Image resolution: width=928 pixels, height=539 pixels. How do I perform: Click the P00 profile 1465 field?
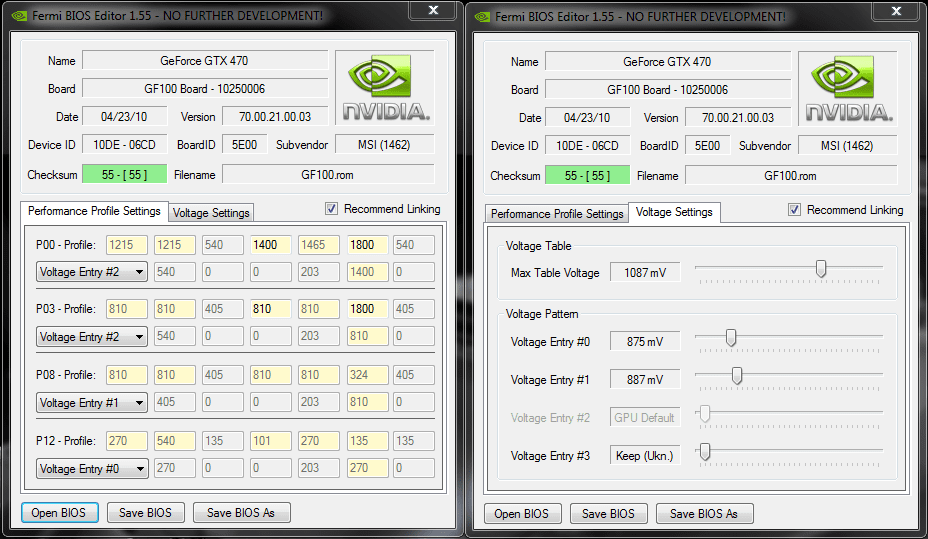click(319, 245)
